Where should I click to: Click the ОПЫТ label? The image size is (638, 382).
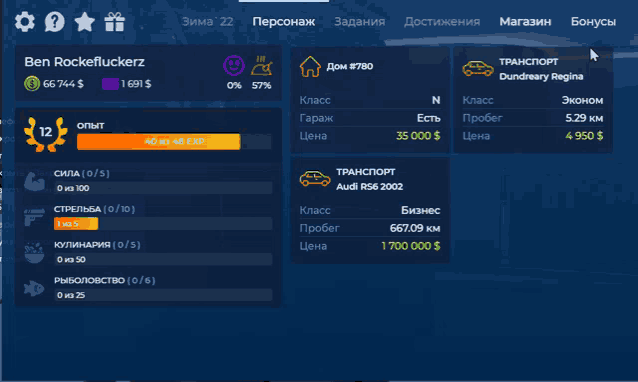[91, 126]
